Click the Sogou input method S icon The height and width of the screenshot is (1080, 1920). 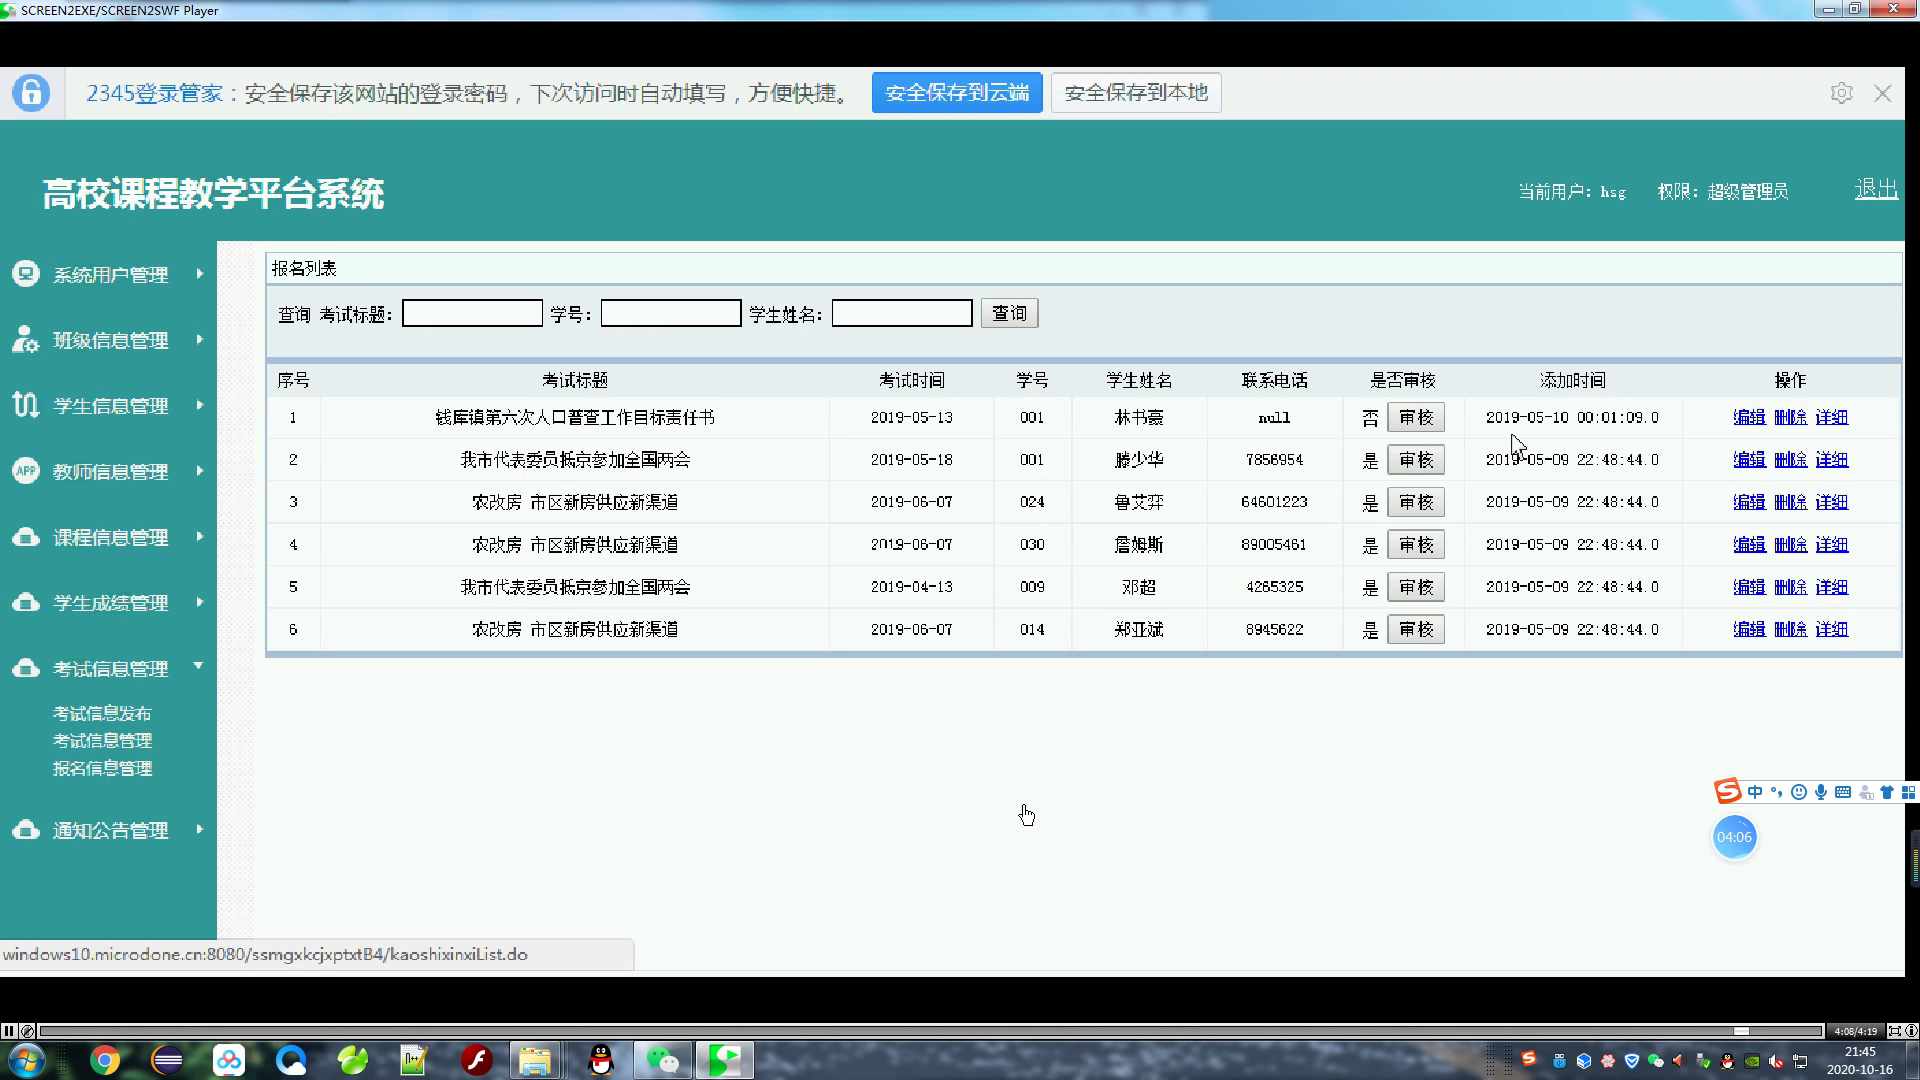click(x=1727, y=791)
